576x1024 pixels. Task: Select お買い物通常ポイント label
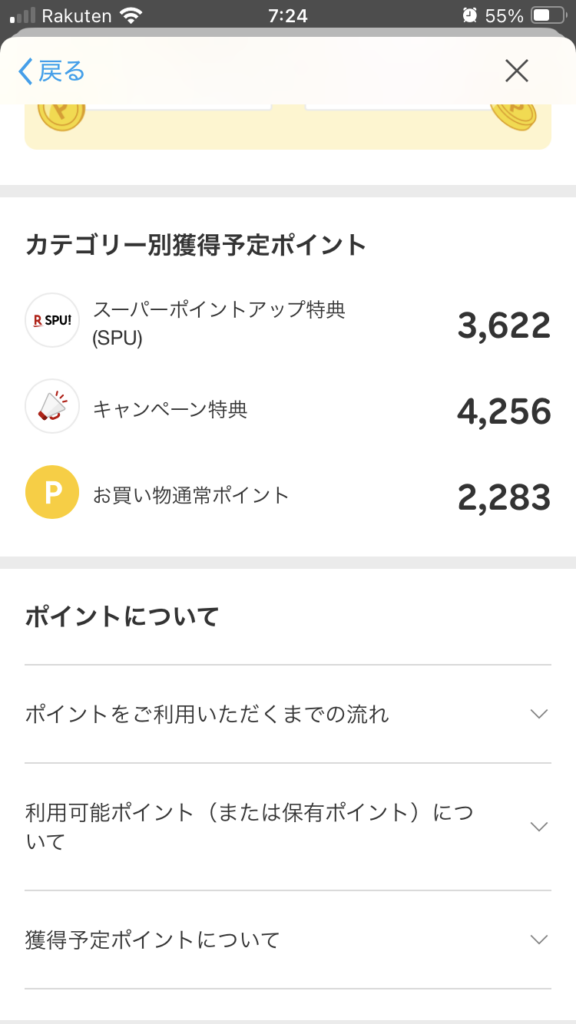point(191,496)
